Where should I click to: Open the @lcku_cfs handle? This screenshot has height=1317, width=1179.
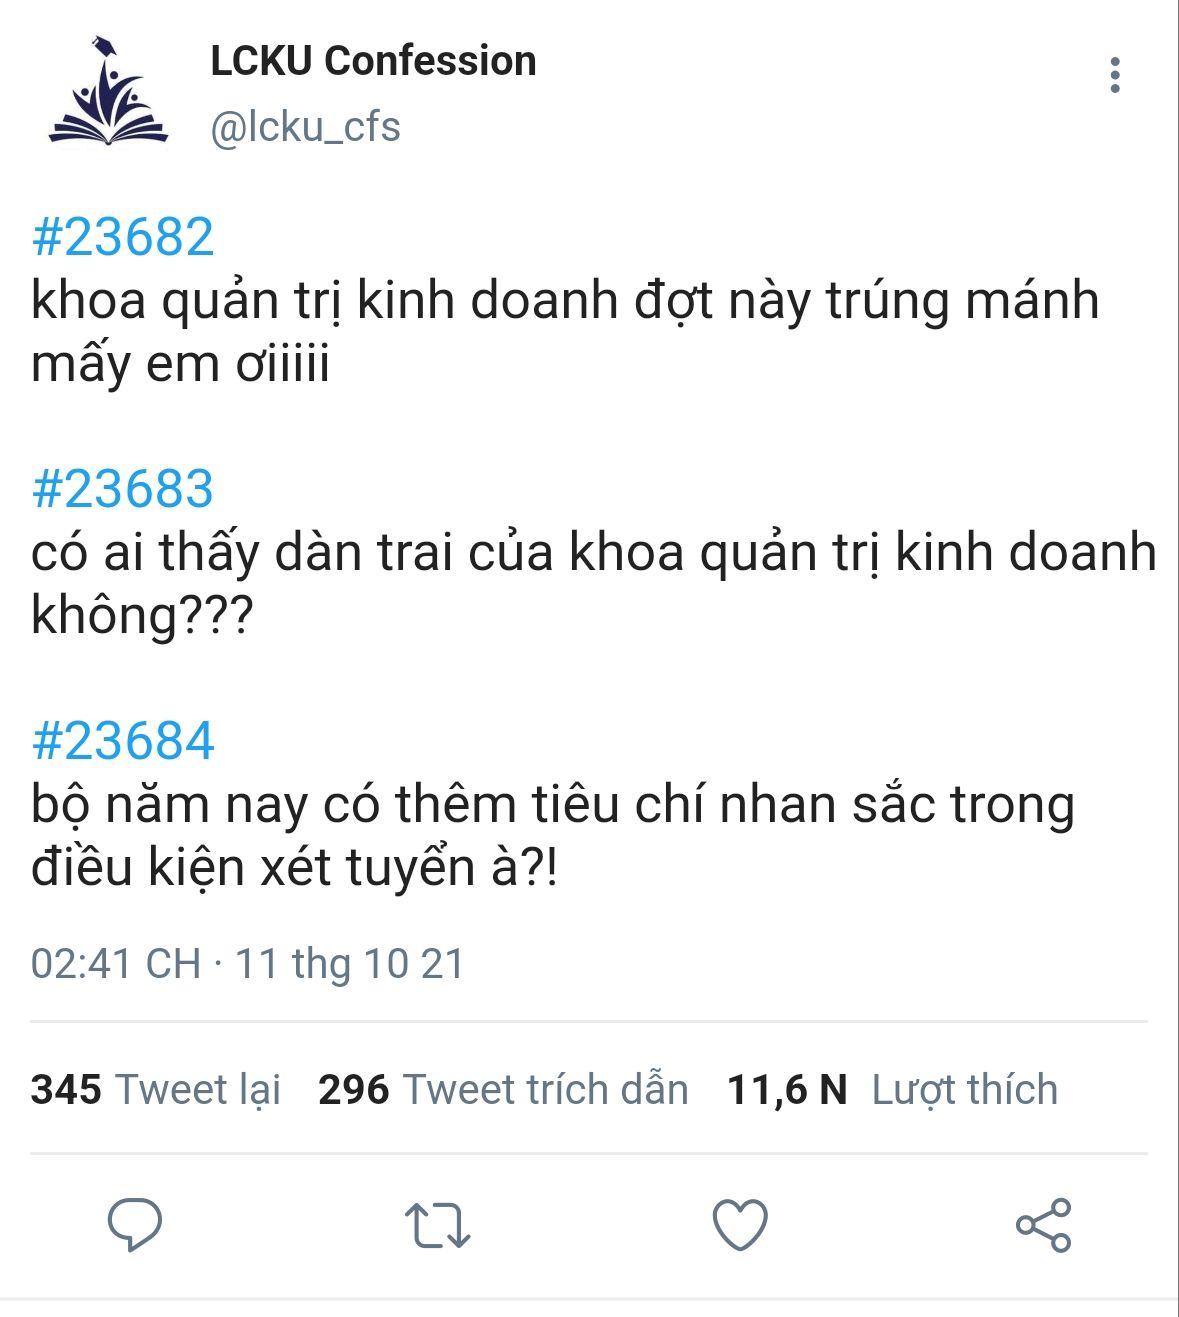pos(305,128)
